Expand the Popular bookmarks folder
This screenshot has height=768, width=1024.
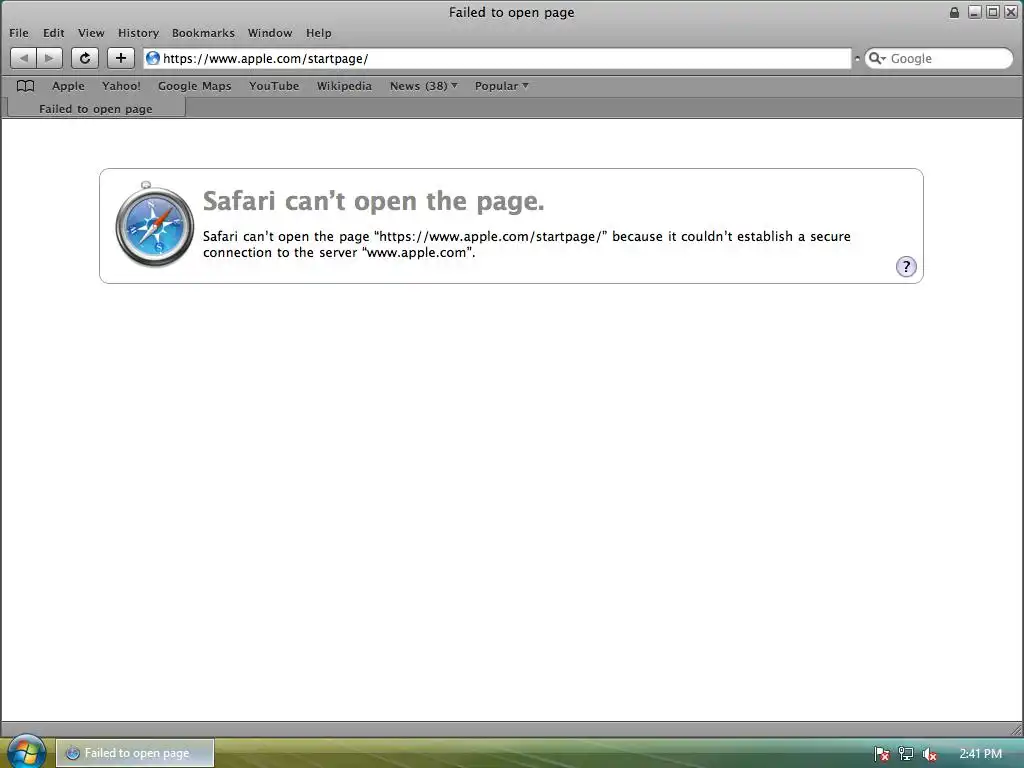[502, 86]
